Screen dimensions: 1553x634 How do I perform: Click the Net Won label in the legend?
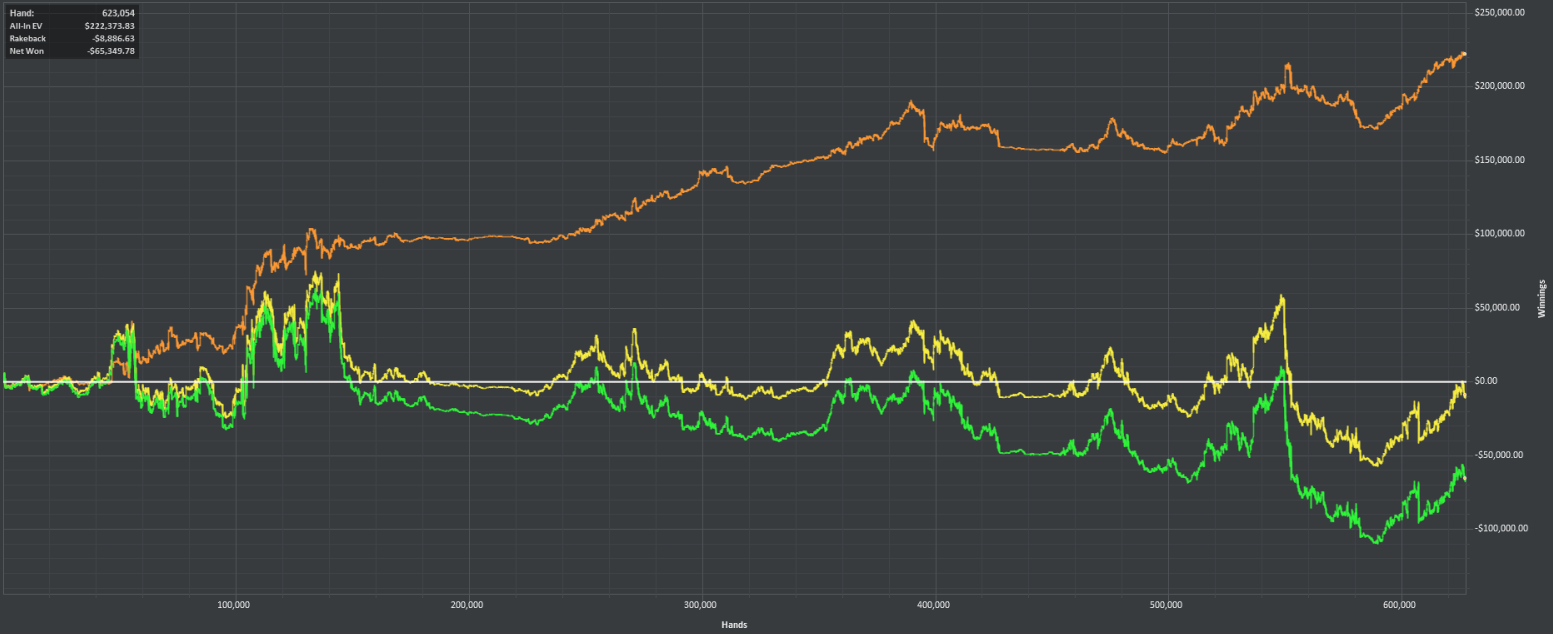(x=27, y=50)
